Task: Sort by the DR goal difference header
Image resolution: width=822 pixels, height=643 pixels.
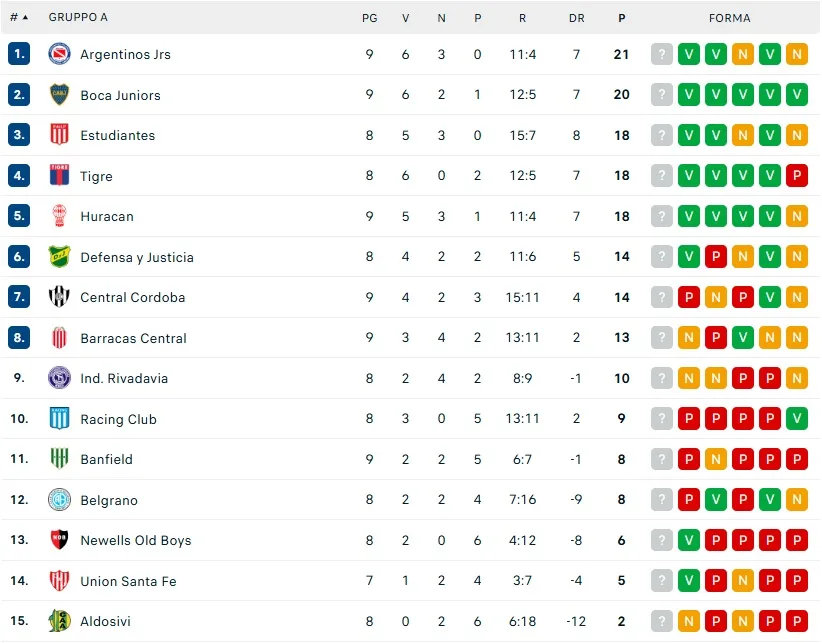Action: [576, 17]
